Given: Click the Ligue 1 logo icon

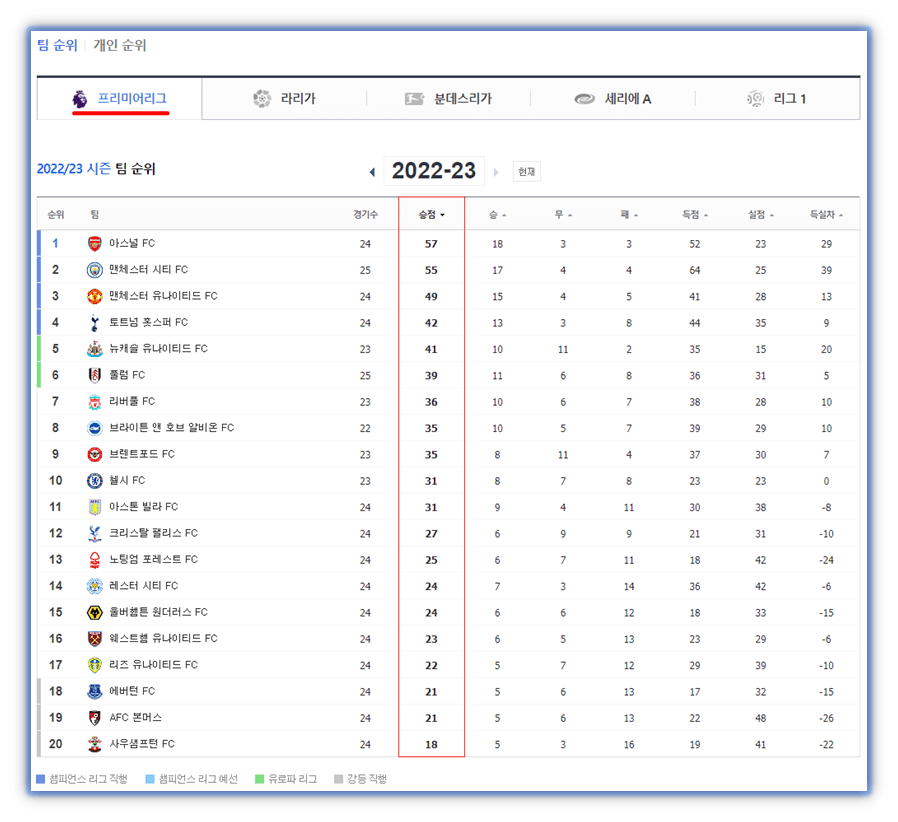Looking at the screenshot, I should [755, 99].
